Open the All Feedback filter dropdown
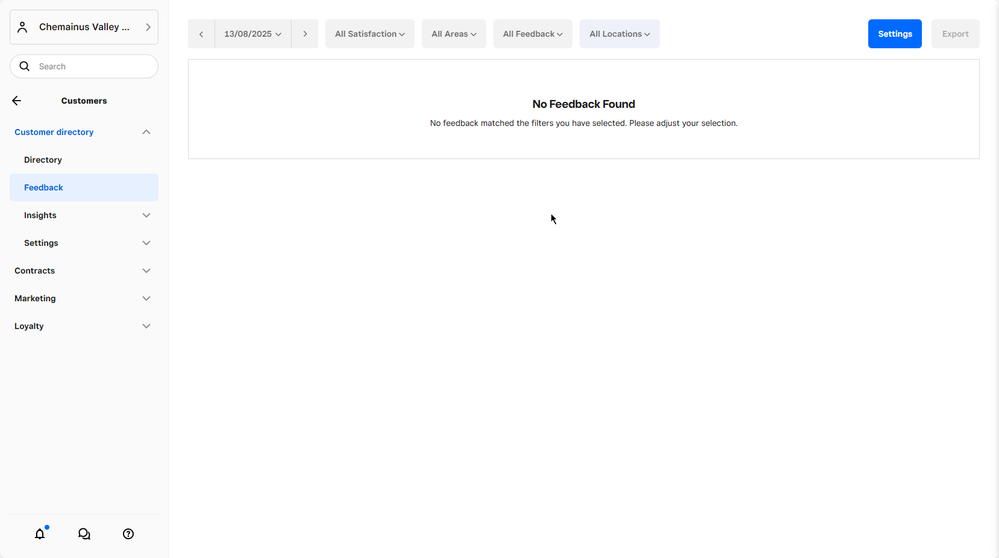999x558 pixels. tap(532, 34)
